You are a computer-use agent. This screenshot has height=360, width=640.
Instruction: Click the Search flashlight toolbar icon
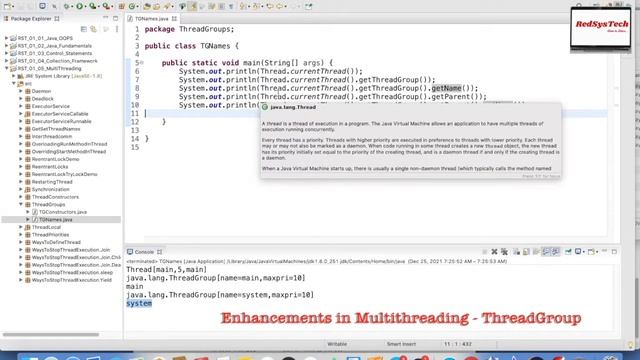click(x=167, y=6)
